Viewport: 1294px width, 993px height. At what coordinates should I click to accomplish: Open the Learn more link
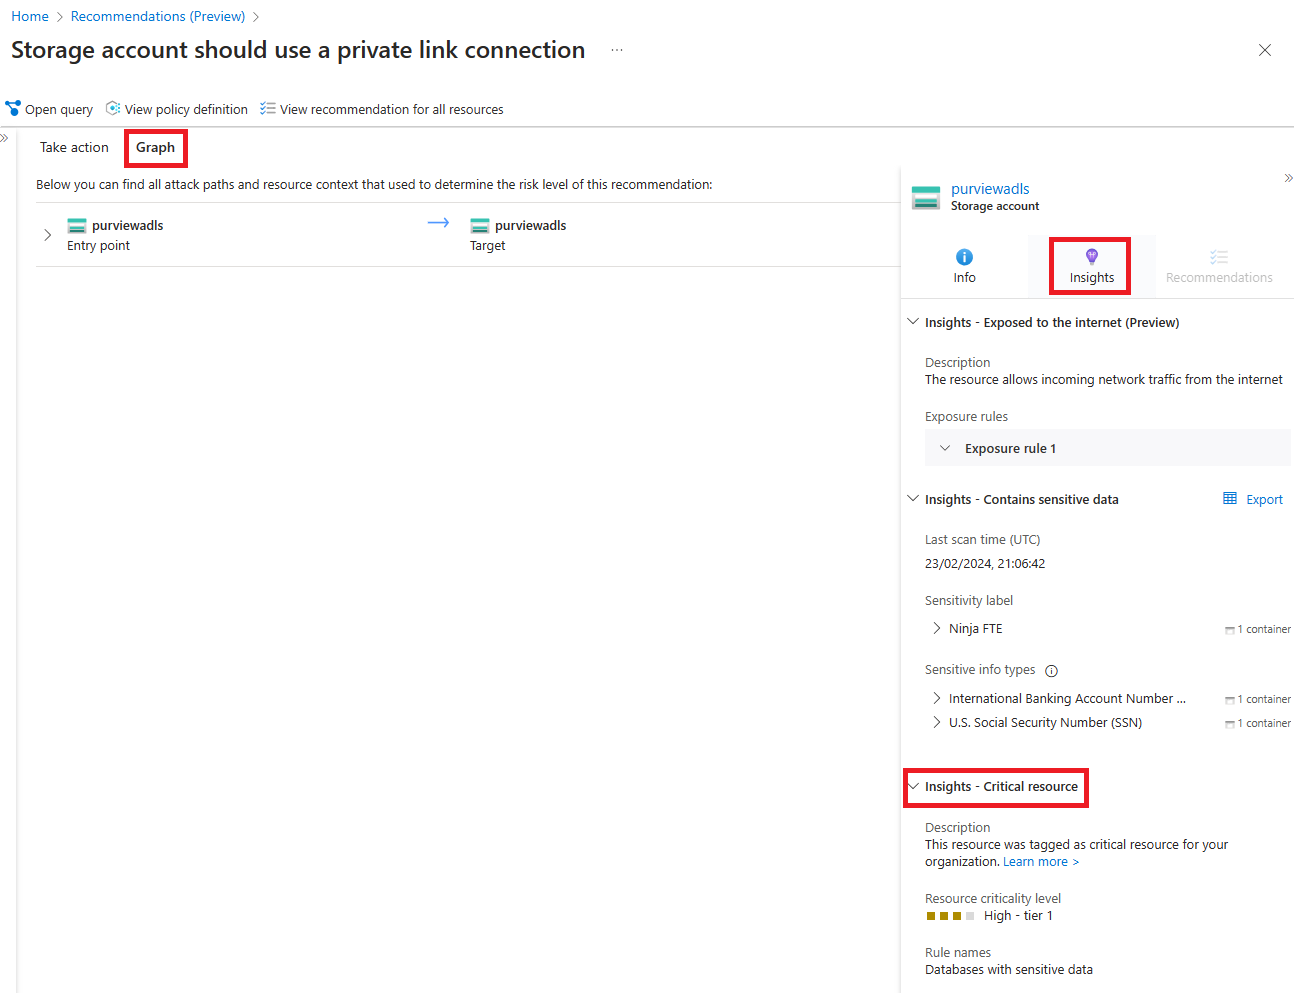point(1041,862)
